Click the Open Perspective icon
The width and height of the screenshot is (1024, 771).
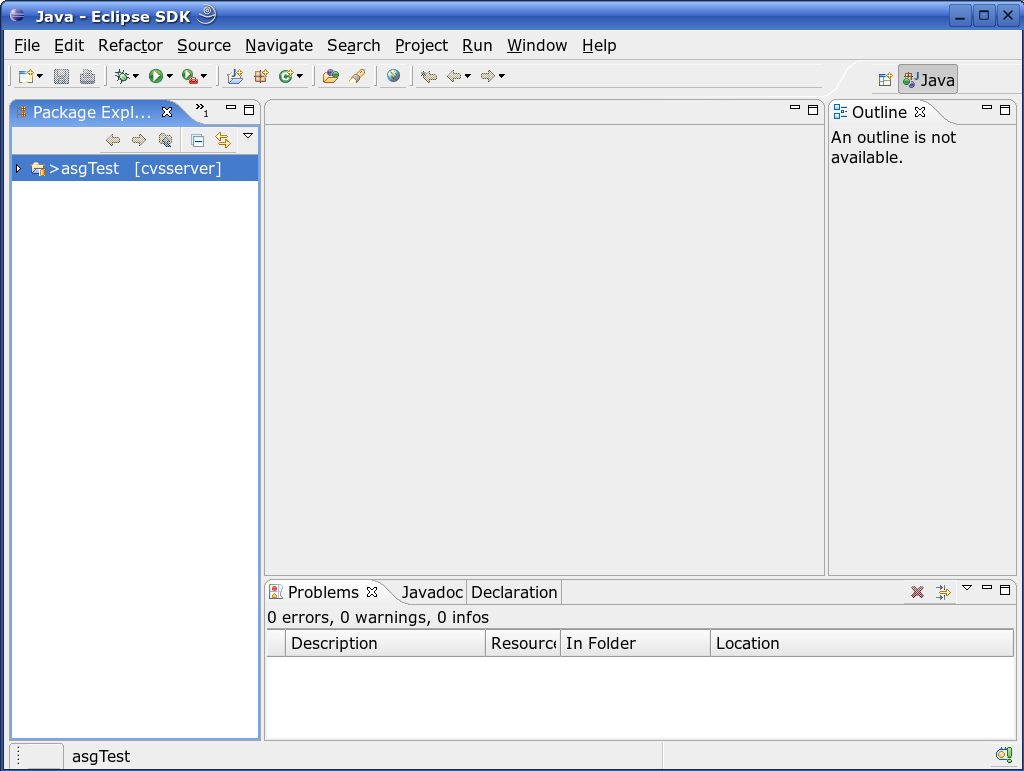(885, 80)
